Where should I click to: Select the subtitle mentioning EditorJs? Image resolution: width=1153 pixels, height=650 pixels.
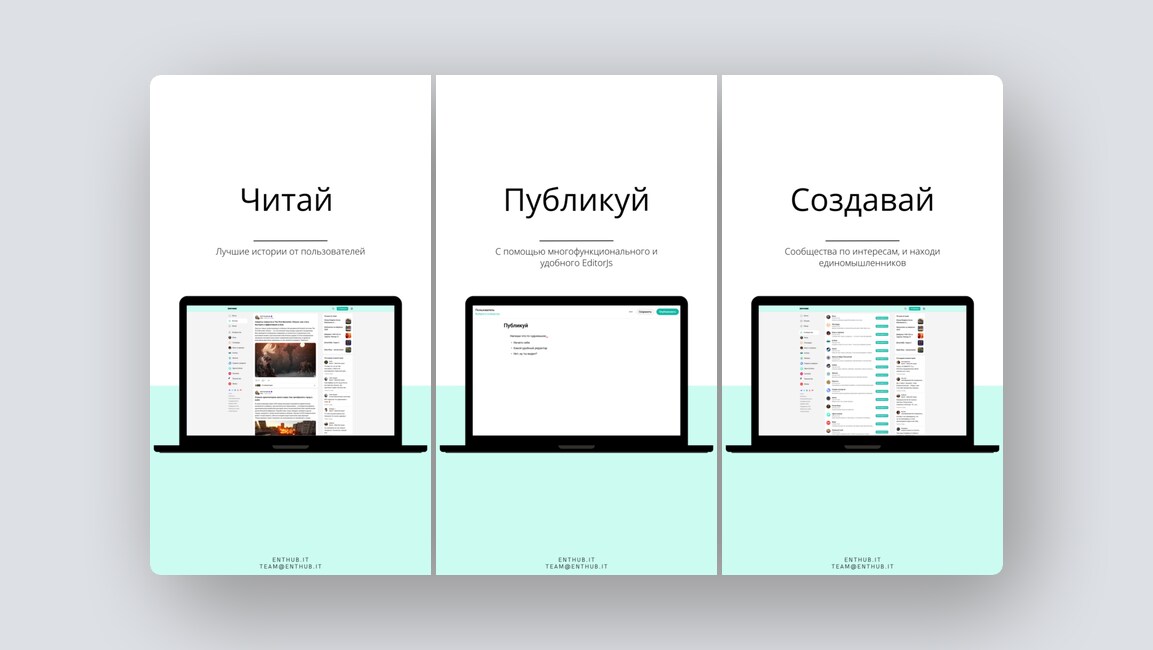[x=576, y=257]
